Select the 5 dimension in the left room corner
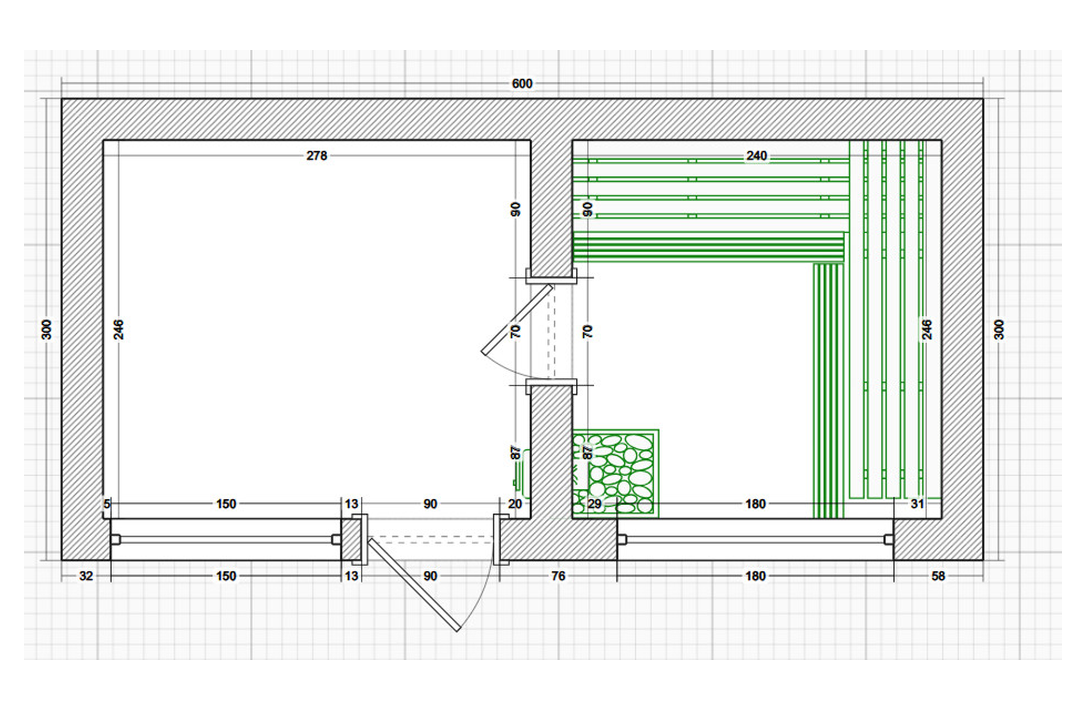The width and height of the screenshot is (1086, 710). coord(107,504)
